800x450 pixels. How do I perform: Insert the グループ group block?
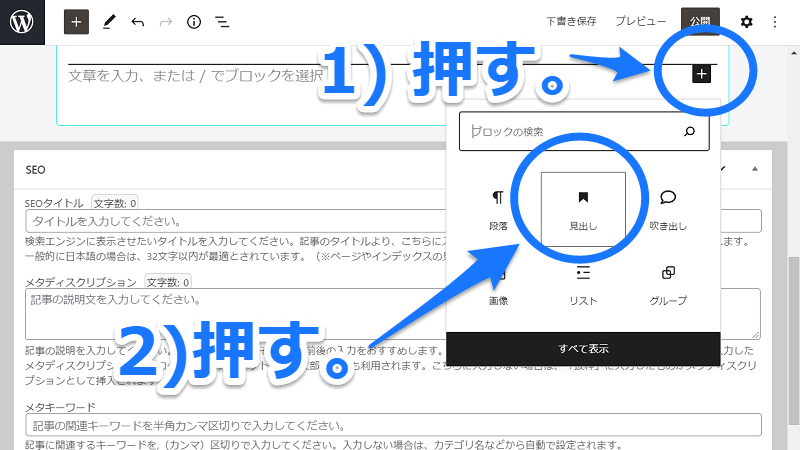tap(668, 284)
